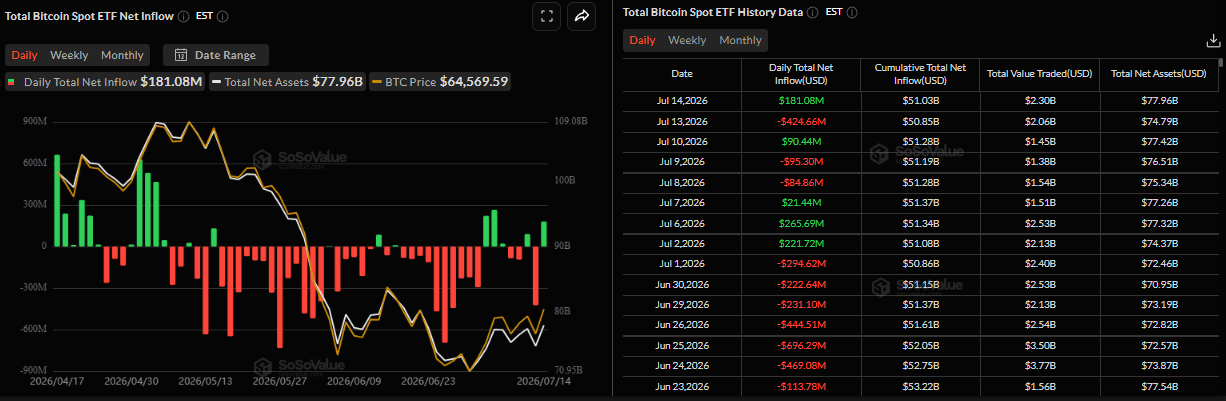Click the Date column header
Image resolution: width=1226 pixels, height=401 pixels.
point(681,74)
